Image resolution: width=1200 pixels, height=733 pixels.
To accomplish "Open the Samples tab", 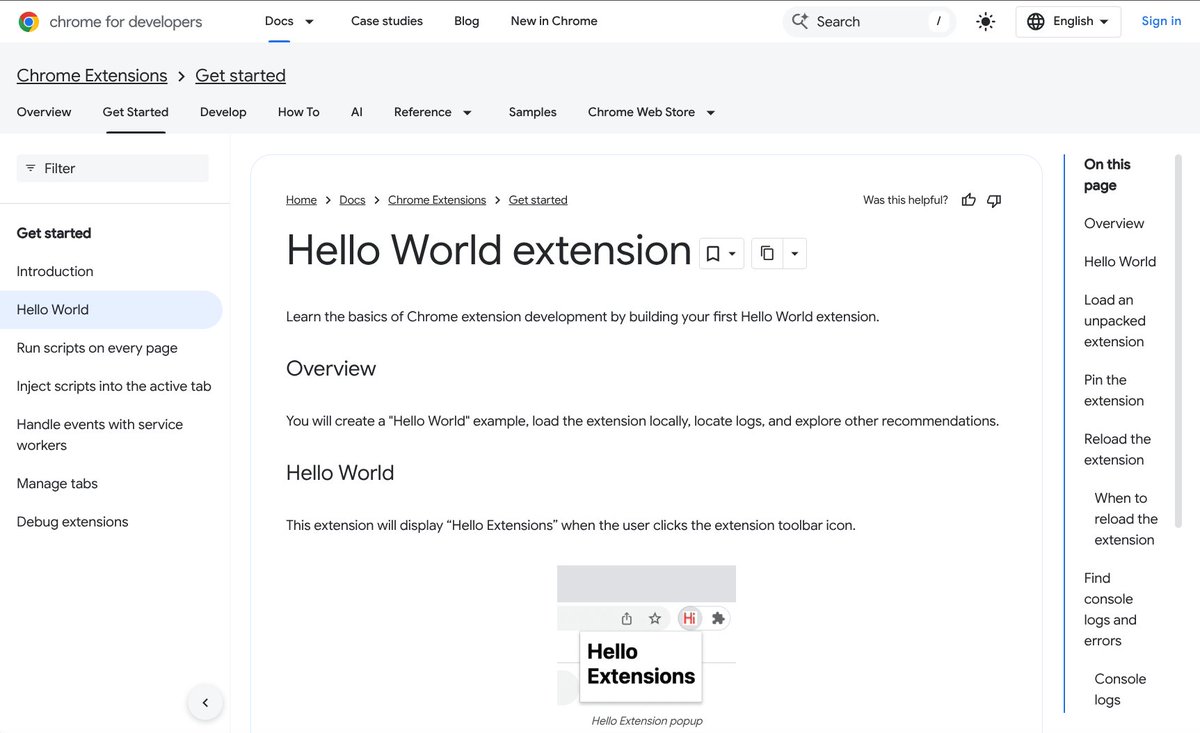I will coord(533,112).
